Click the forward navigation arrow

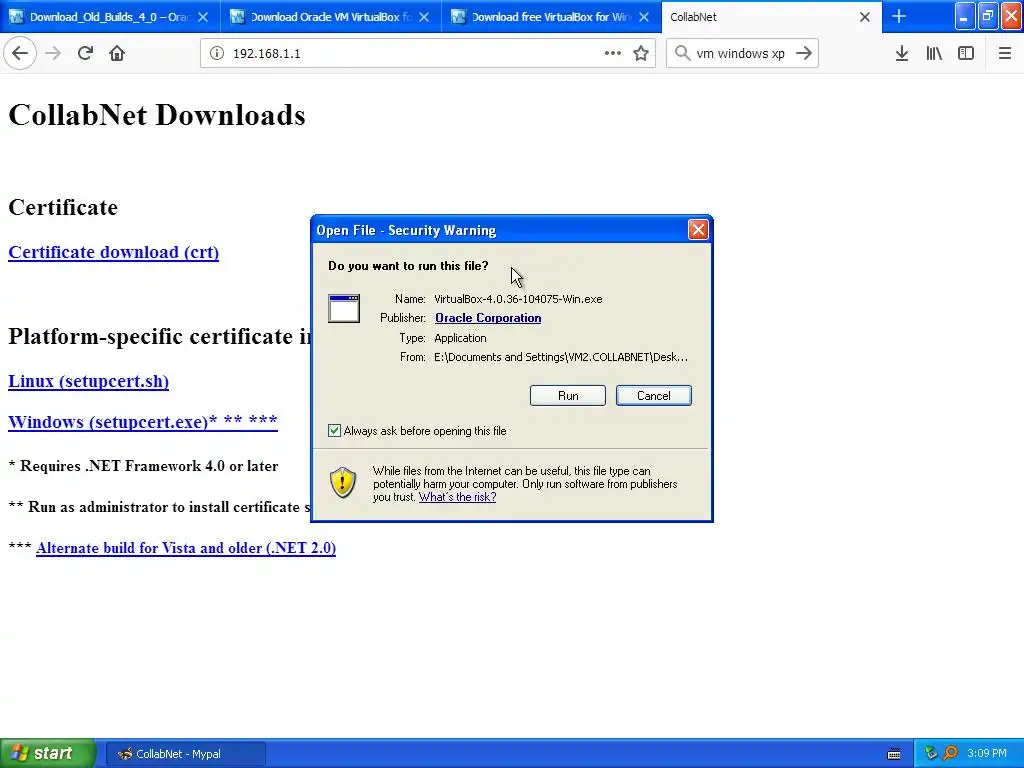click(54, 53)
